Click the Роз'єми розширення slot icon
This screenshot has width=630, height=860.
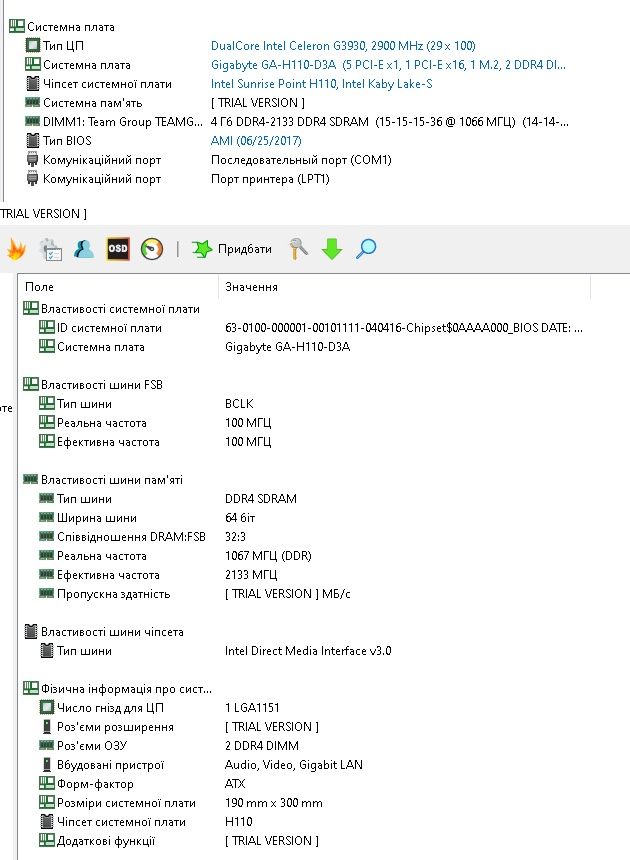[x=47, y=727]
